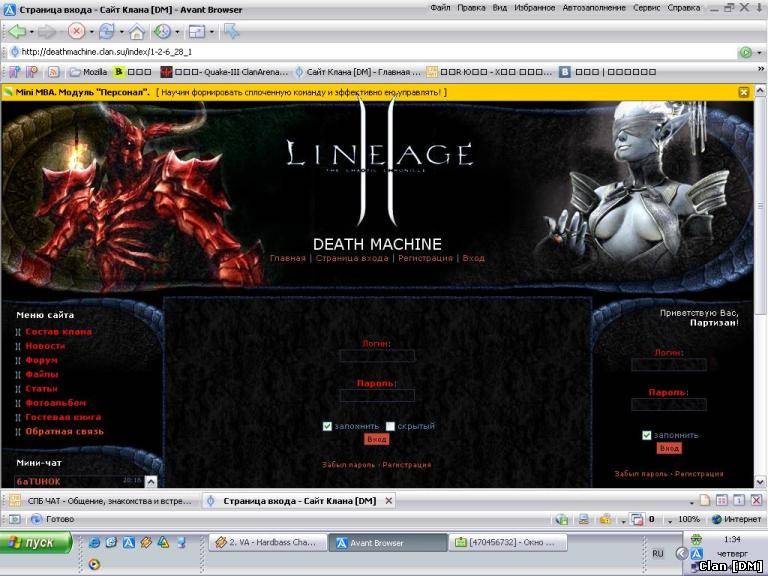The height and width of the screenshot is (576, 768).
Task: Open the Refresh options dropdown arrow
Action: click(x=121, y=32)
